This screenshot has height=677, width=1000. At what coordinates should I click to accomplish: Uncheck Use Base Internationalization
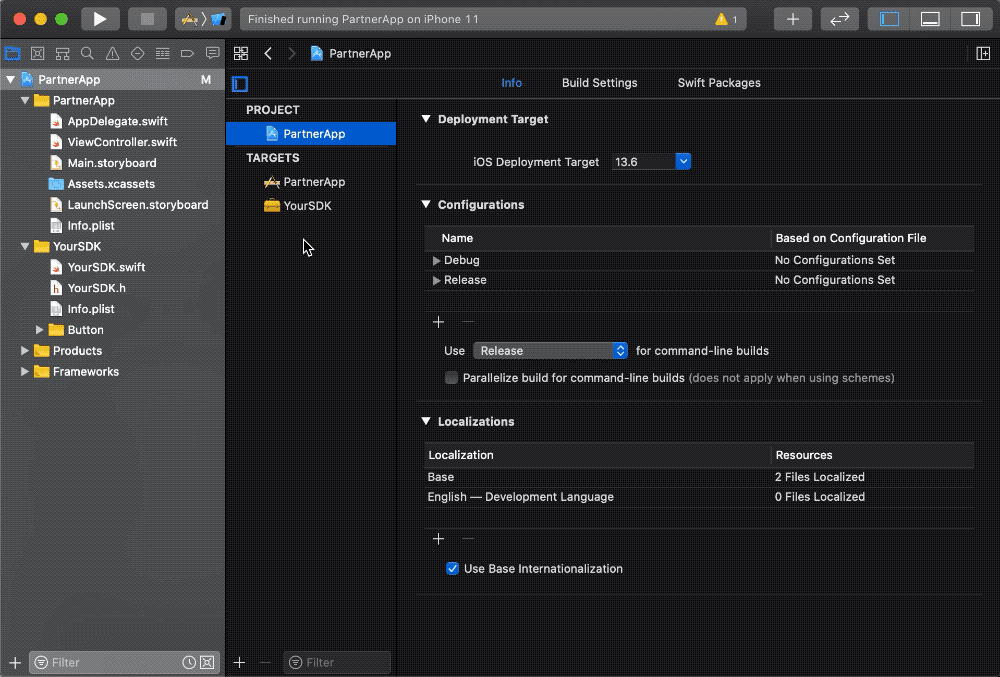tap(453, 568)
